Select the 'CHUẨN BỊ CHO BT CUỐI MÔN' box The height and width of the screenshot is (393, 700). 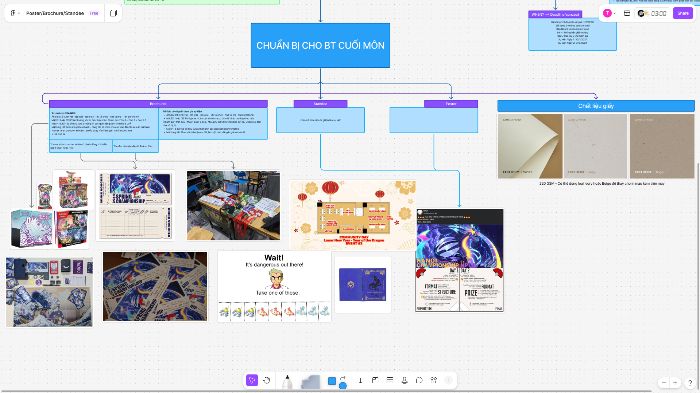[x=320, y=46]
